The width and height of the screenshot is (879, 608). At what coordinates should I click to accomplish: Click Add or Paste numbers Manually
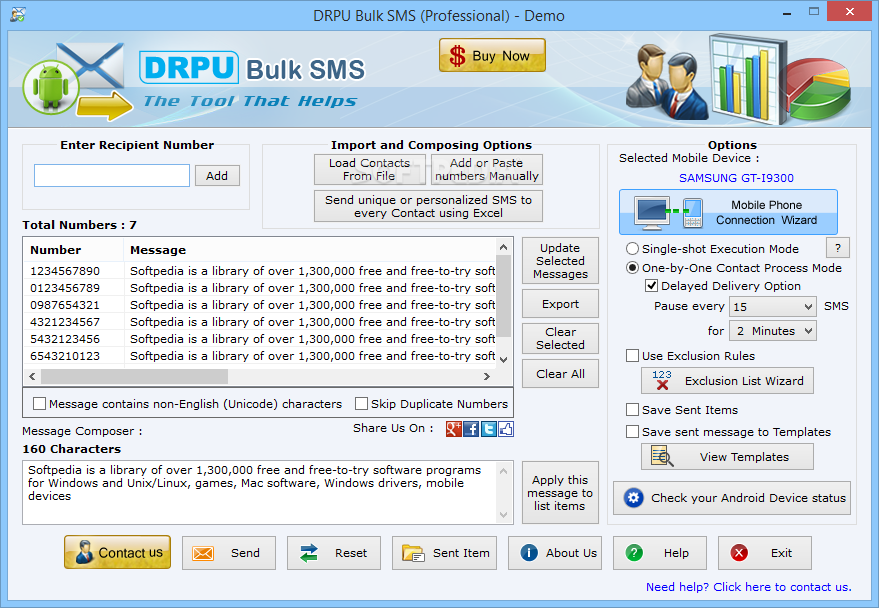[x=487, y=169]
